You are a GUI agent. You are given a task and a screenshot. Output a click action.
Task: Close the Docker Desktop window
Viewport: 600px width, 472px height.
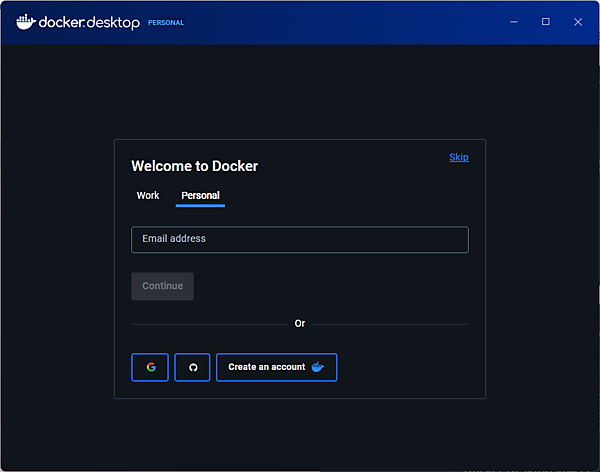(578, 22)
